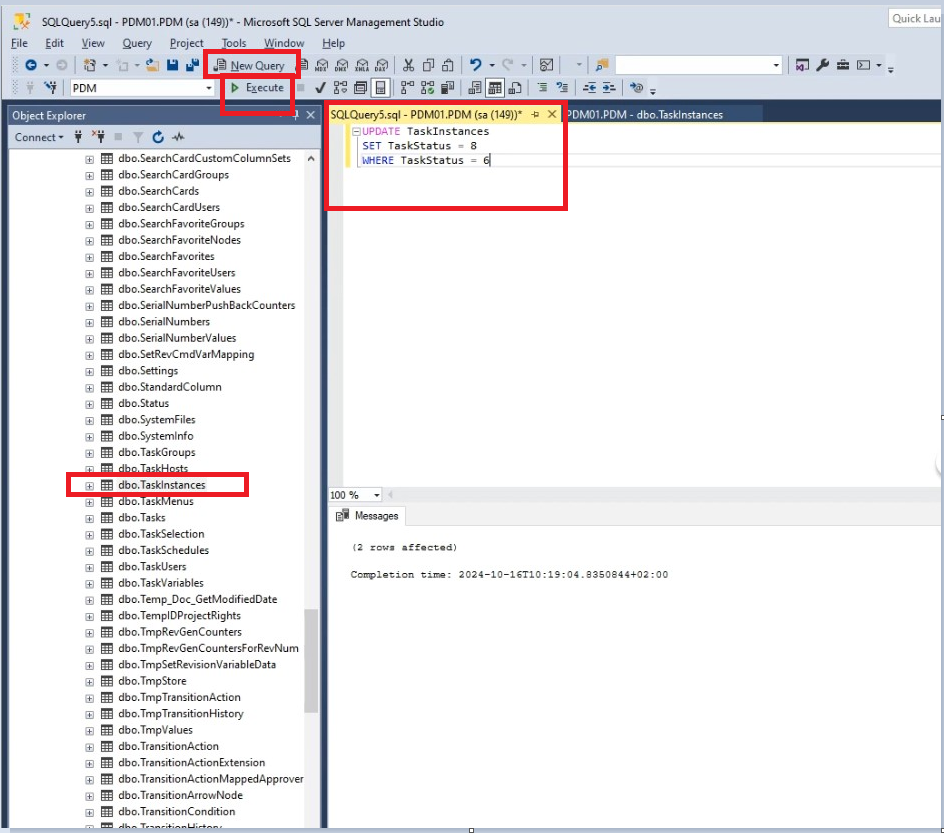Open the PDM database dropdown
This screenshot has width=944, height=833.
click(208, 88)
